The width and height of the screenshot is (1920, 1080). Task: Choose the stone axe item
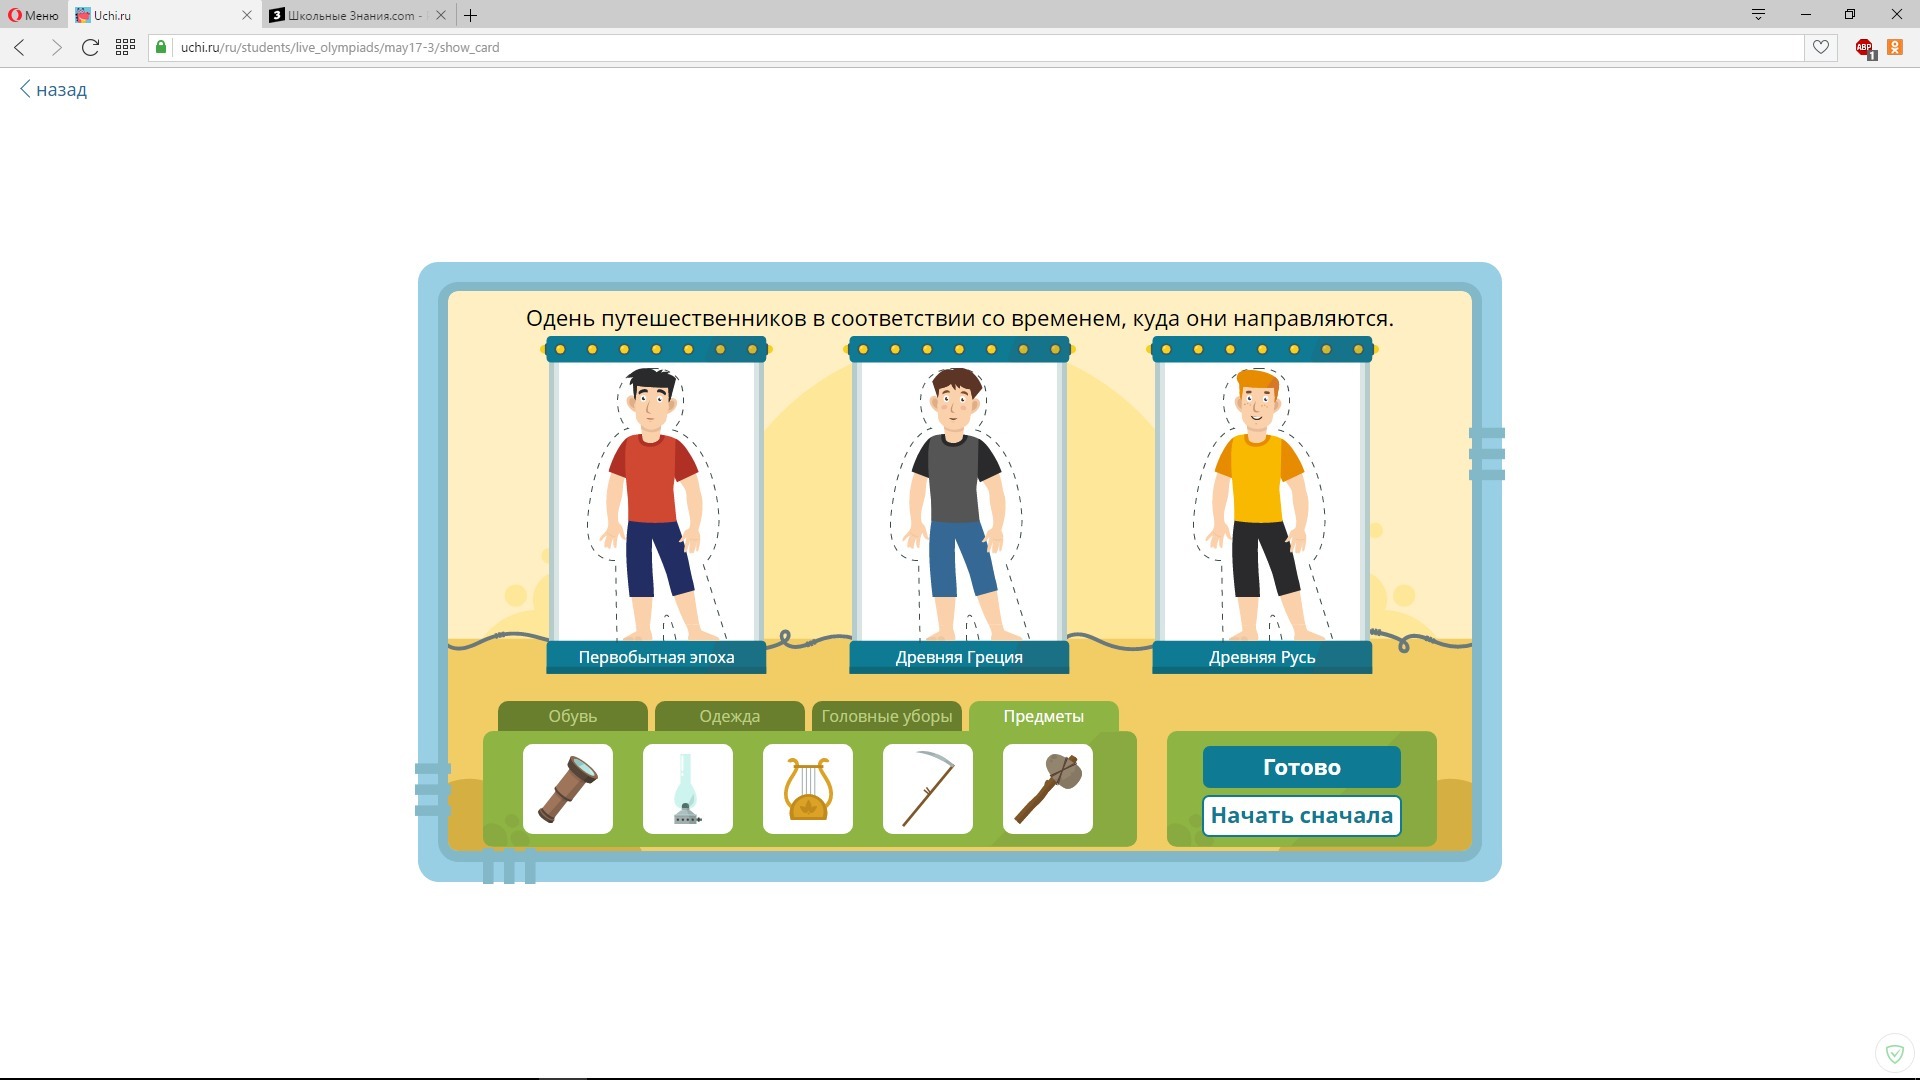1047,789
